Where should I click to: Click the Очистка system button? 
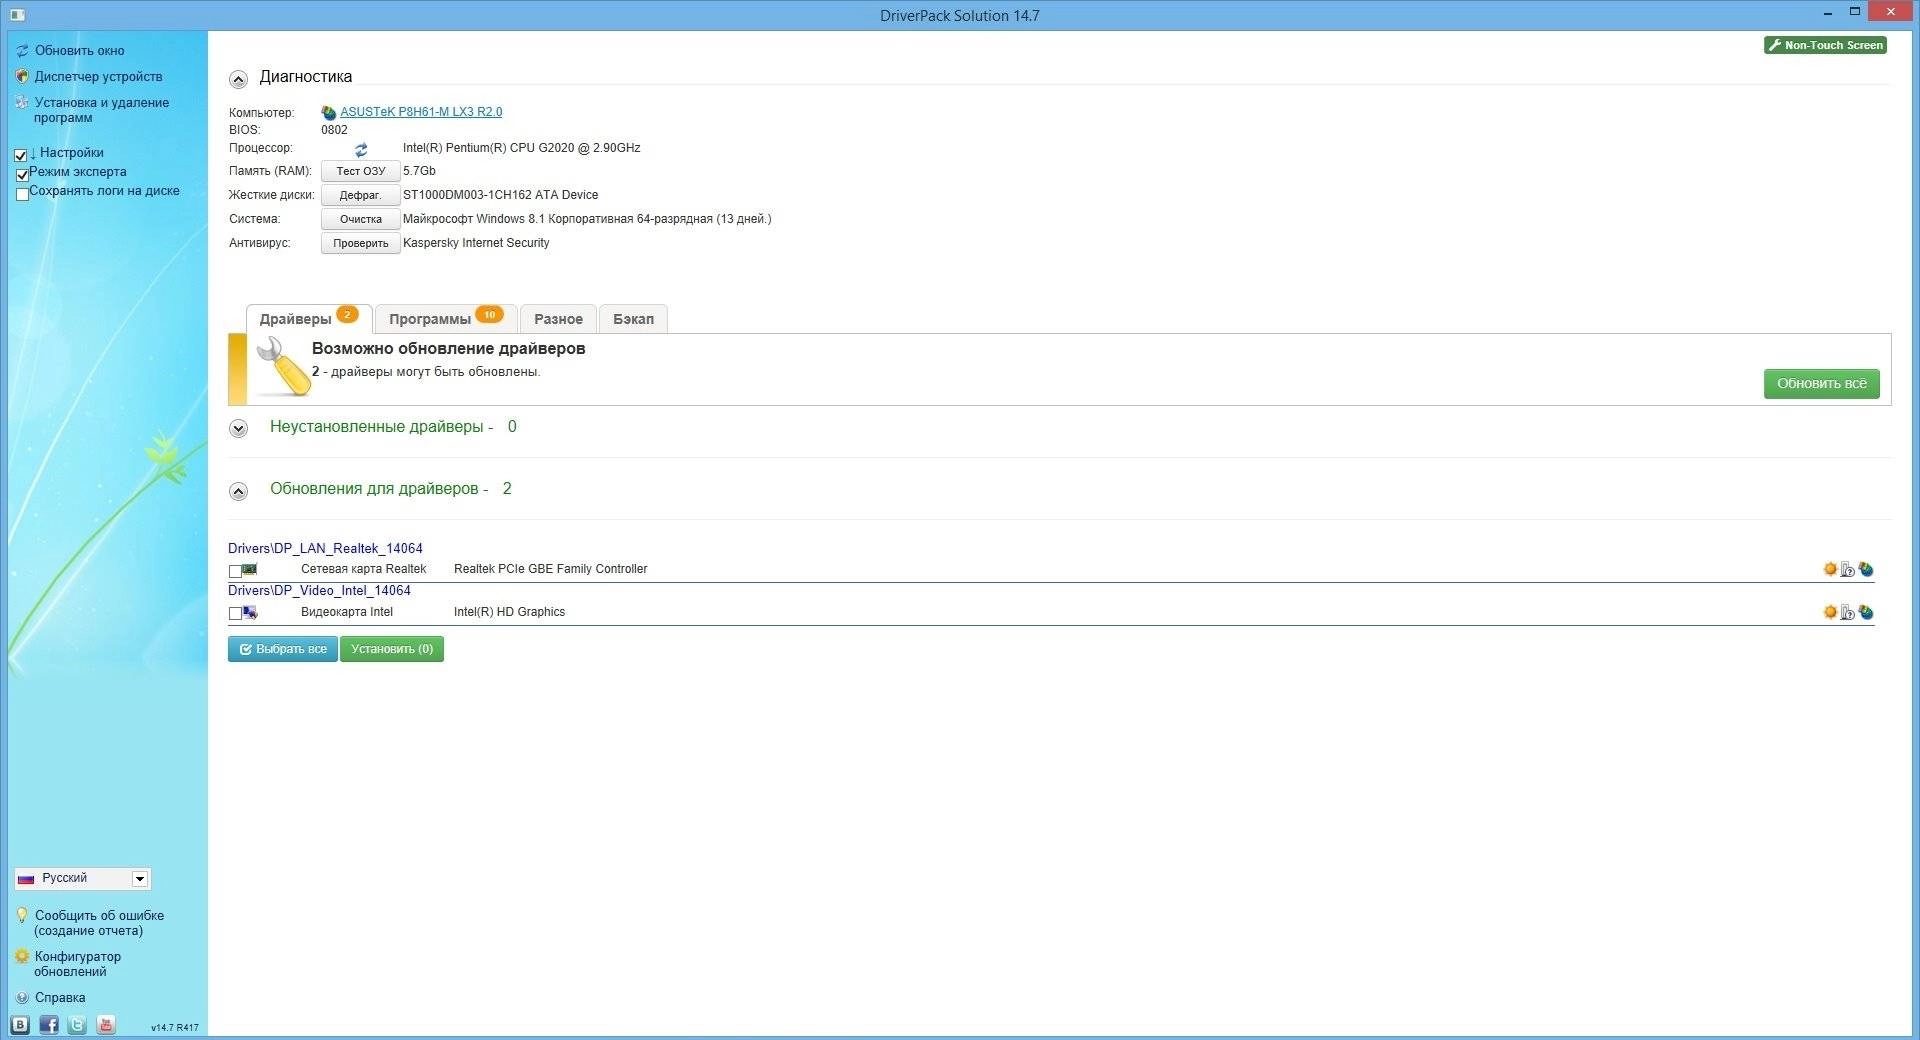click(x=360, y=219)
